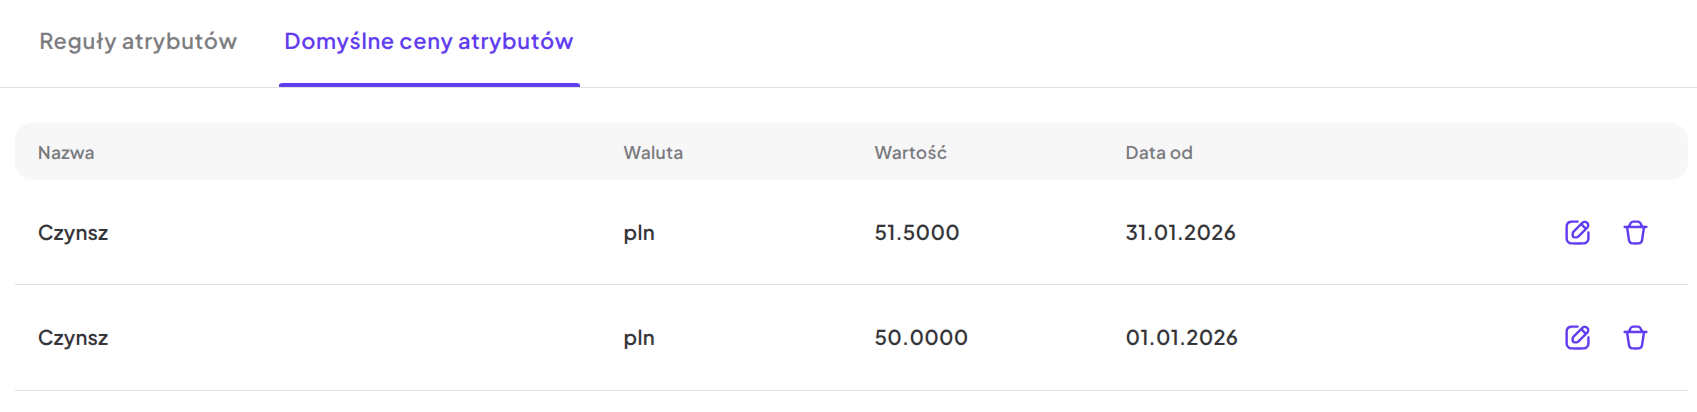
Task: Open the Domyślne ceny atrybutów tab
Action: (428, 41)
